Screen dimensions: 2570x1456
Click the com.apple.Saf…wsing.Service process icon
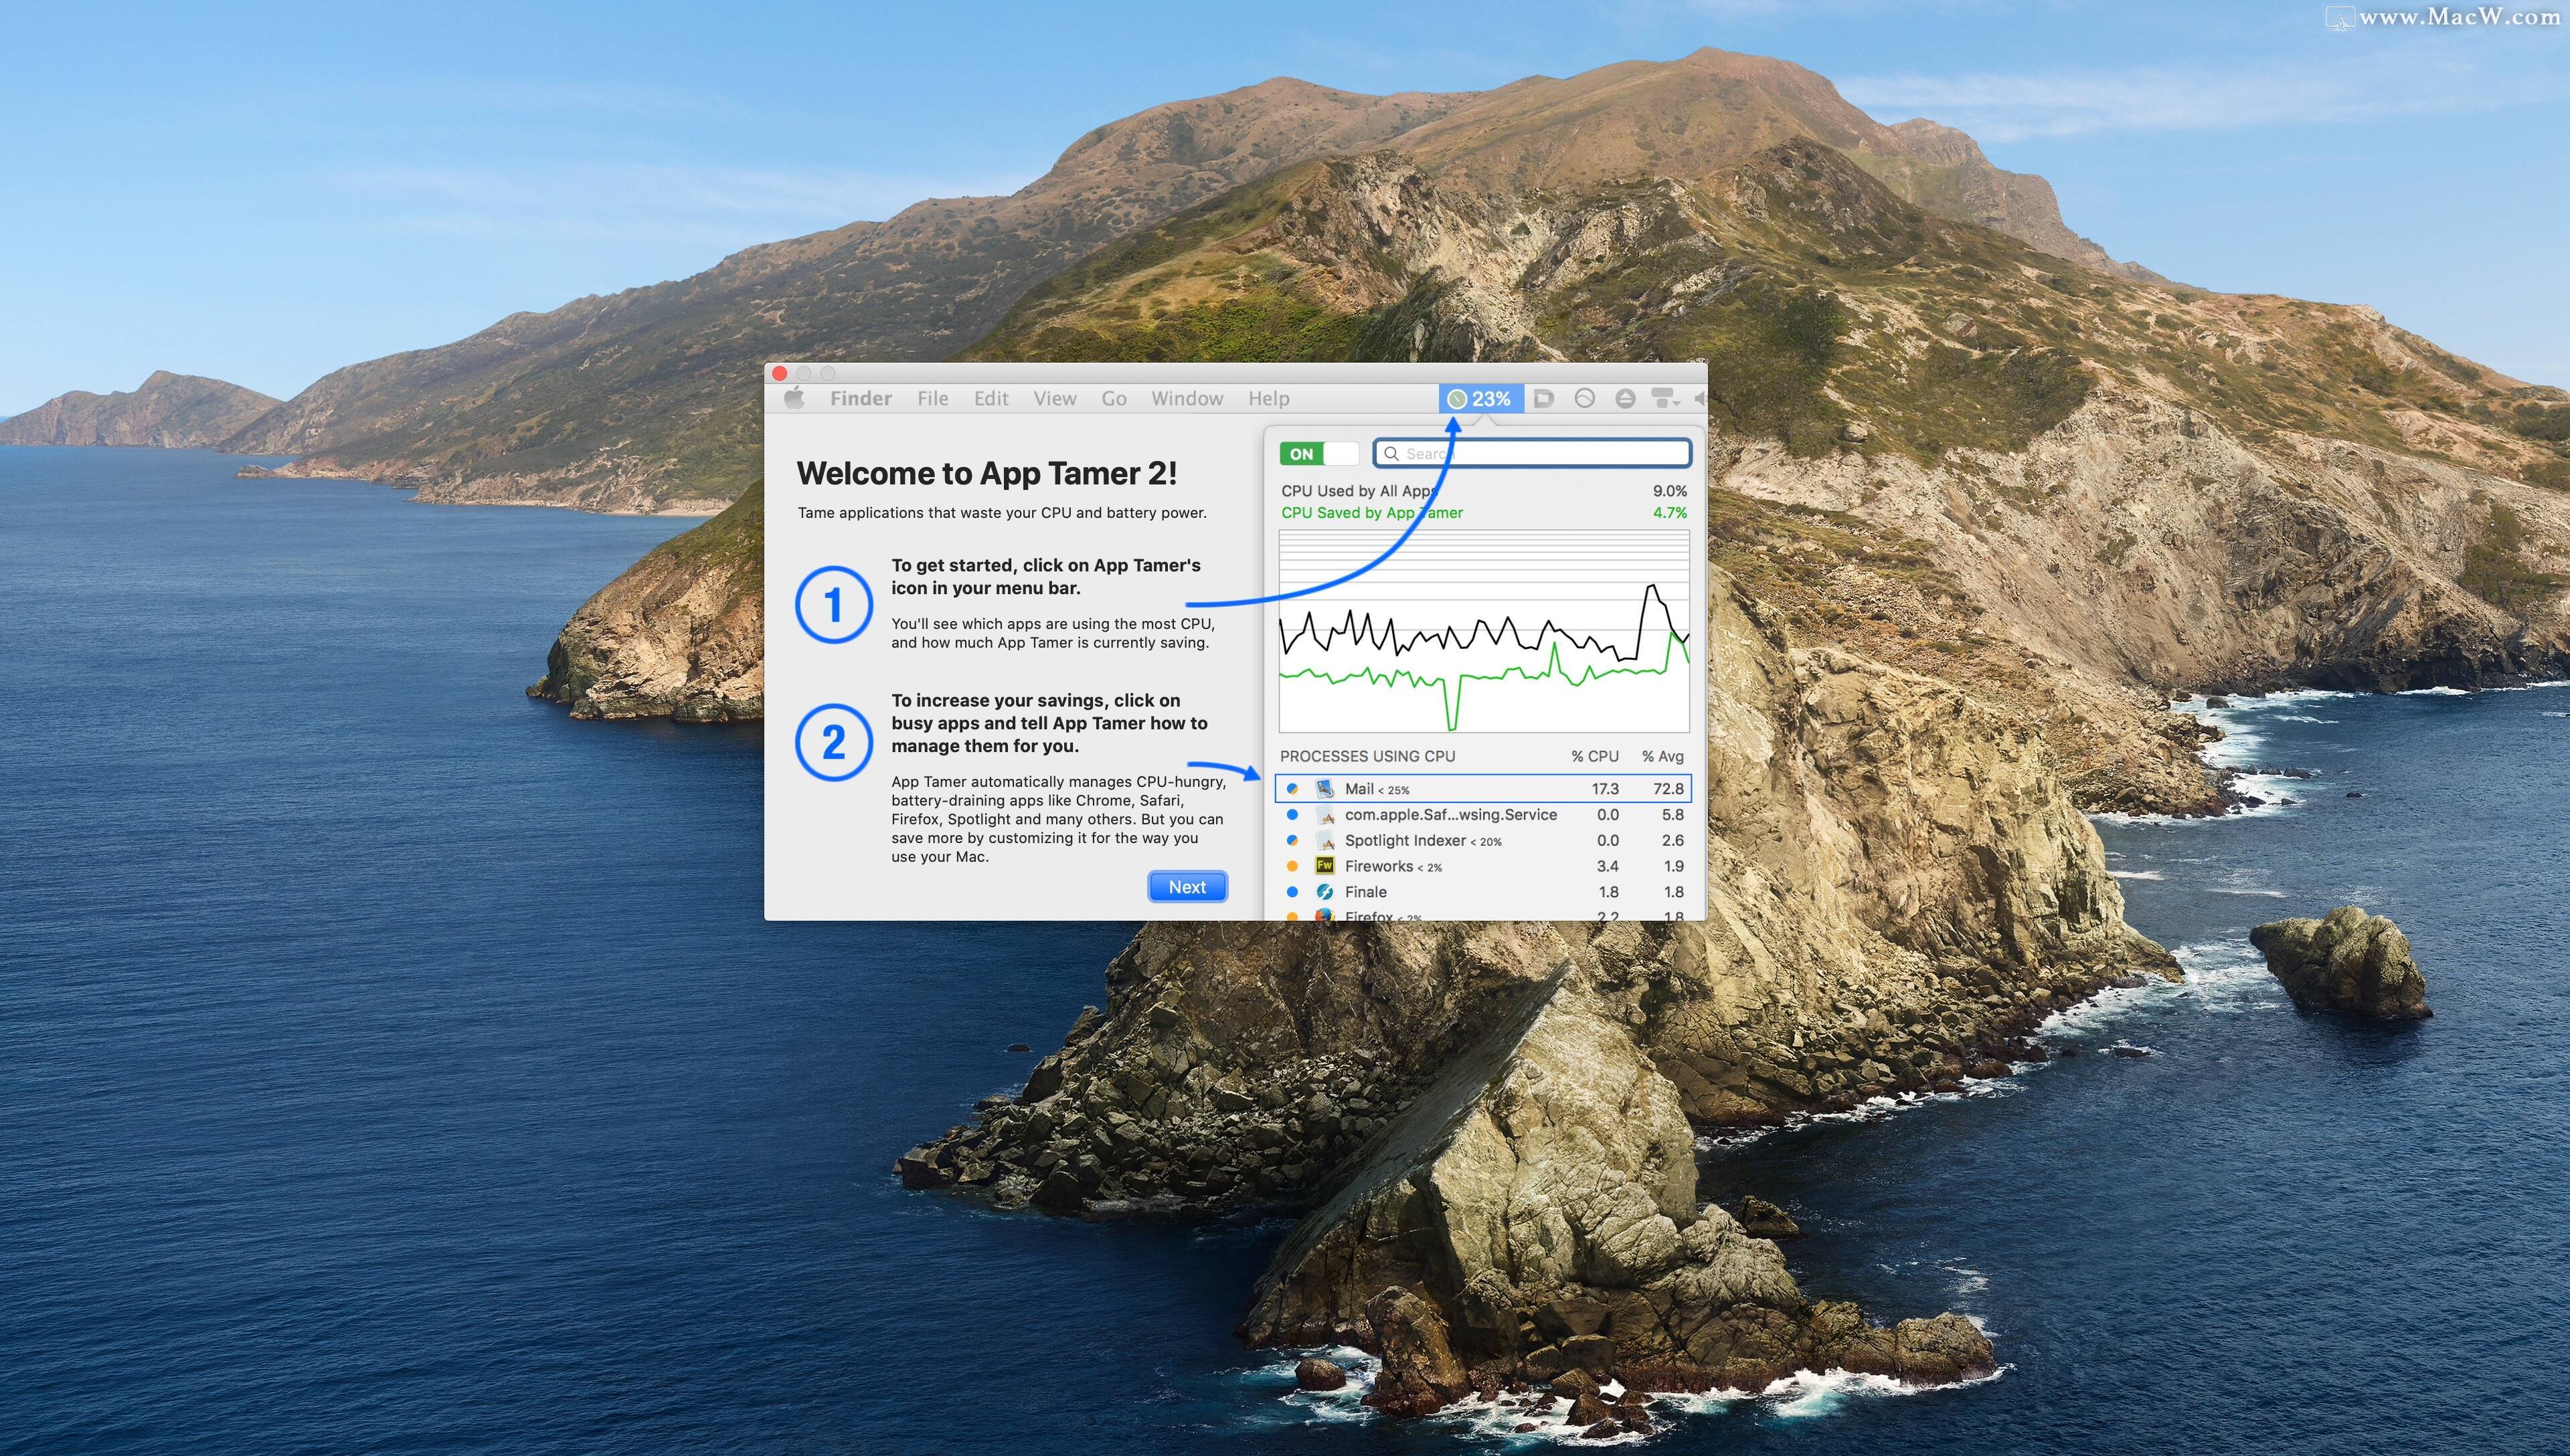[1325, 815]
